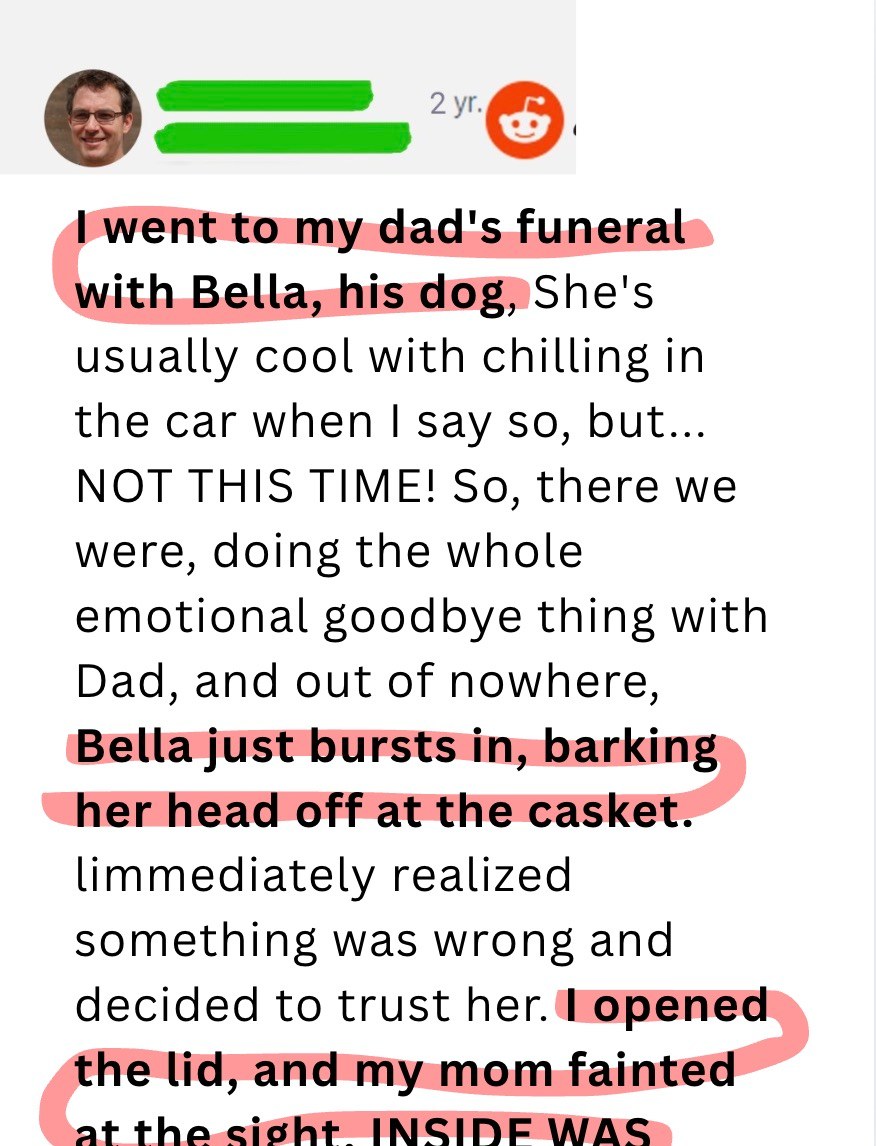Click the bold "the lid, and my mom fainted" line
This screenshot has height=1146, width=876.
[x=405, y=1070]
